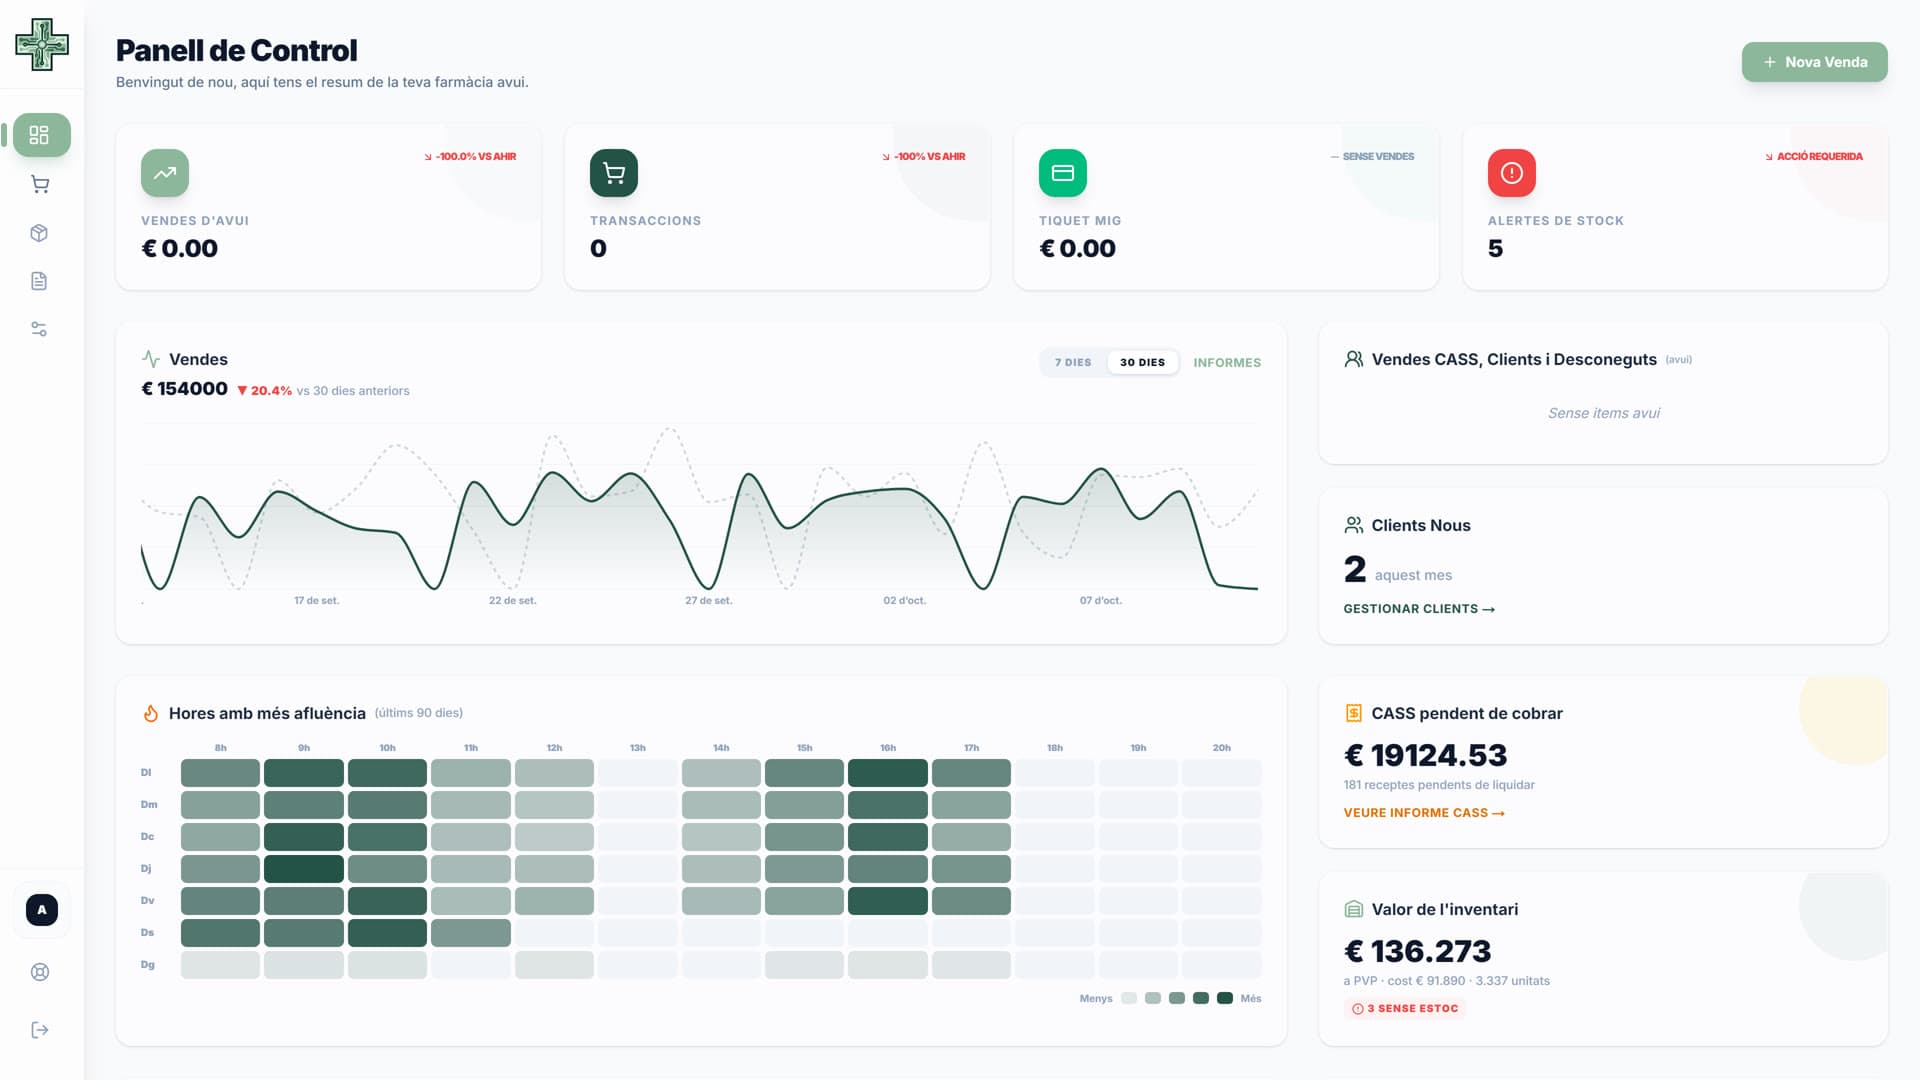The height and width of the screenshot is (1080, 1920).
Task: Click the € 154000 sales total
Action: 184,389
